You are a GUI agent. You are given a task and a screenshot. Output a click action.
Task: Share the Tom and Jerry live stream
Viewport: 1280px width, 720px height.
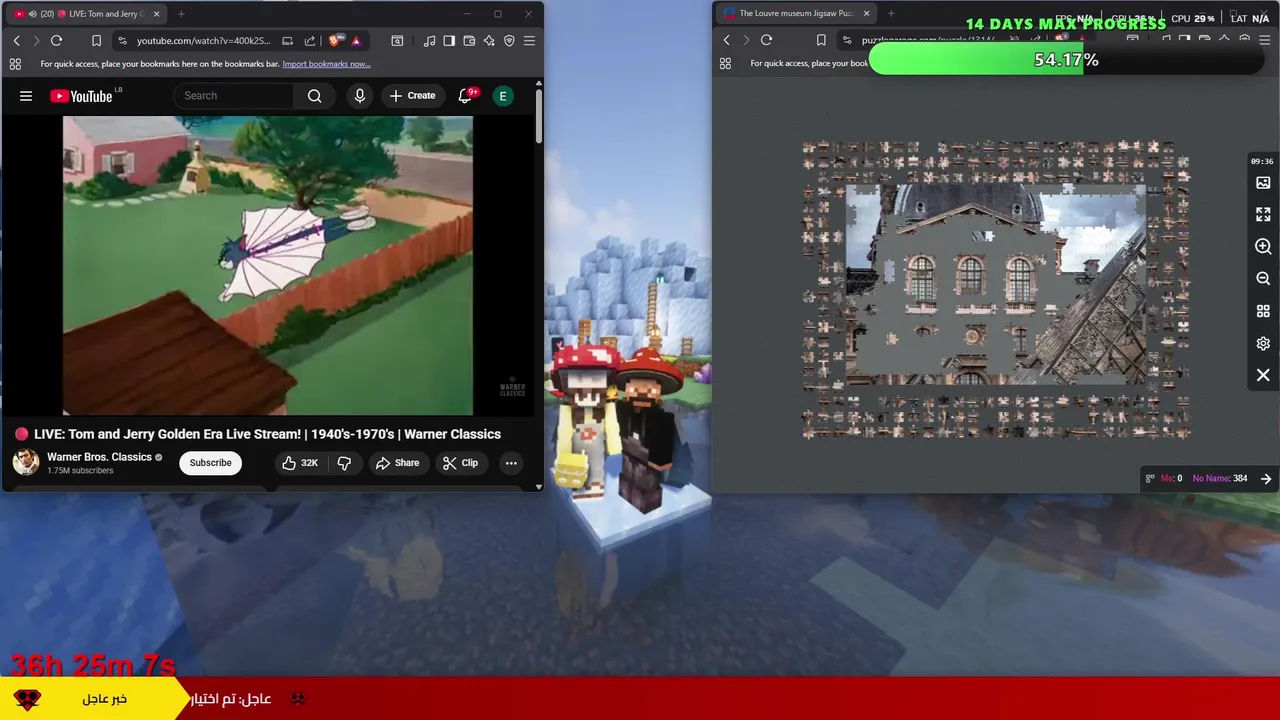tap(397, 463)
